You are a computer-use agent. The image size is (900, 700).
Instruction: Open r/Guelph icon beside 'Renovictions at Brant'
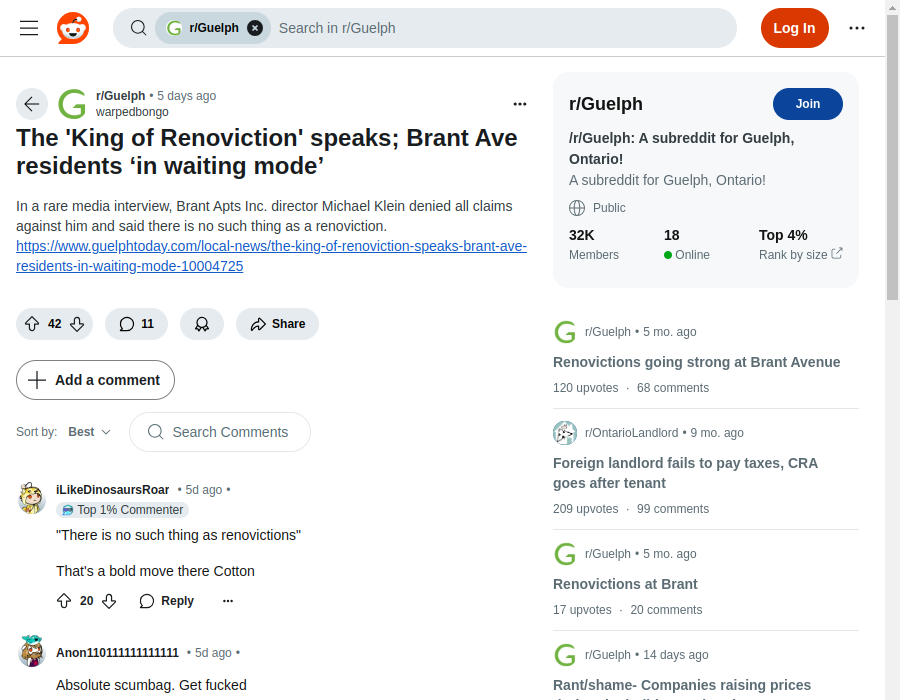tap(565, 554)
